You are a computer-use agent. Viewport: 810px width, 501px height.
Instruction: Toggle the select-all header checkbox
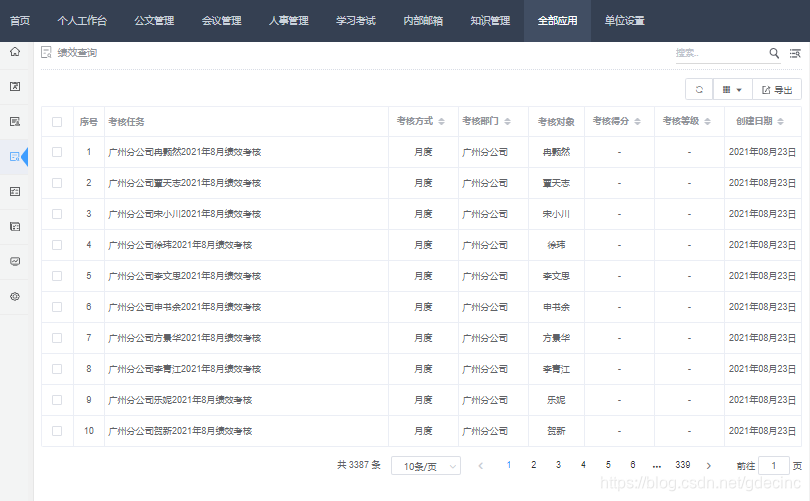click(x=57, y=122)
